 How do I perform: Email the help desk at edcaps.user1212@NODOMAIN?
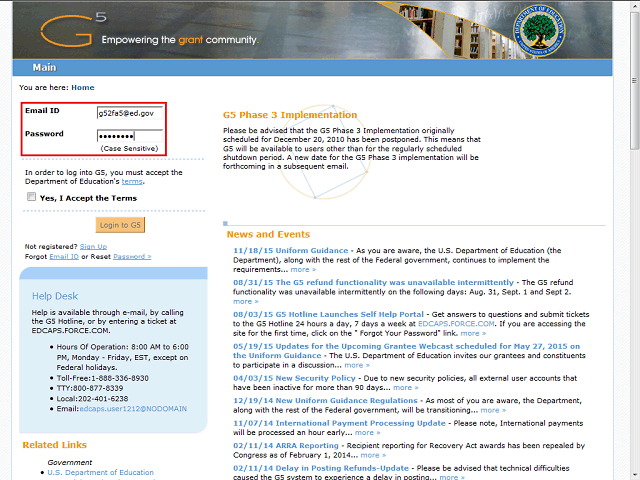133,409
